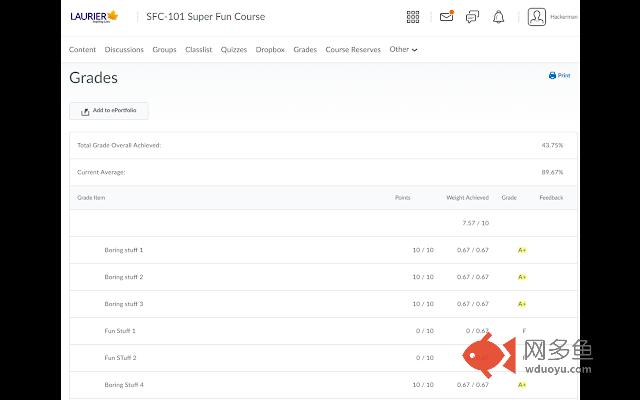The image size is (640, 400).
Task: Go to the Discussions tab
Action: point(124,49)
